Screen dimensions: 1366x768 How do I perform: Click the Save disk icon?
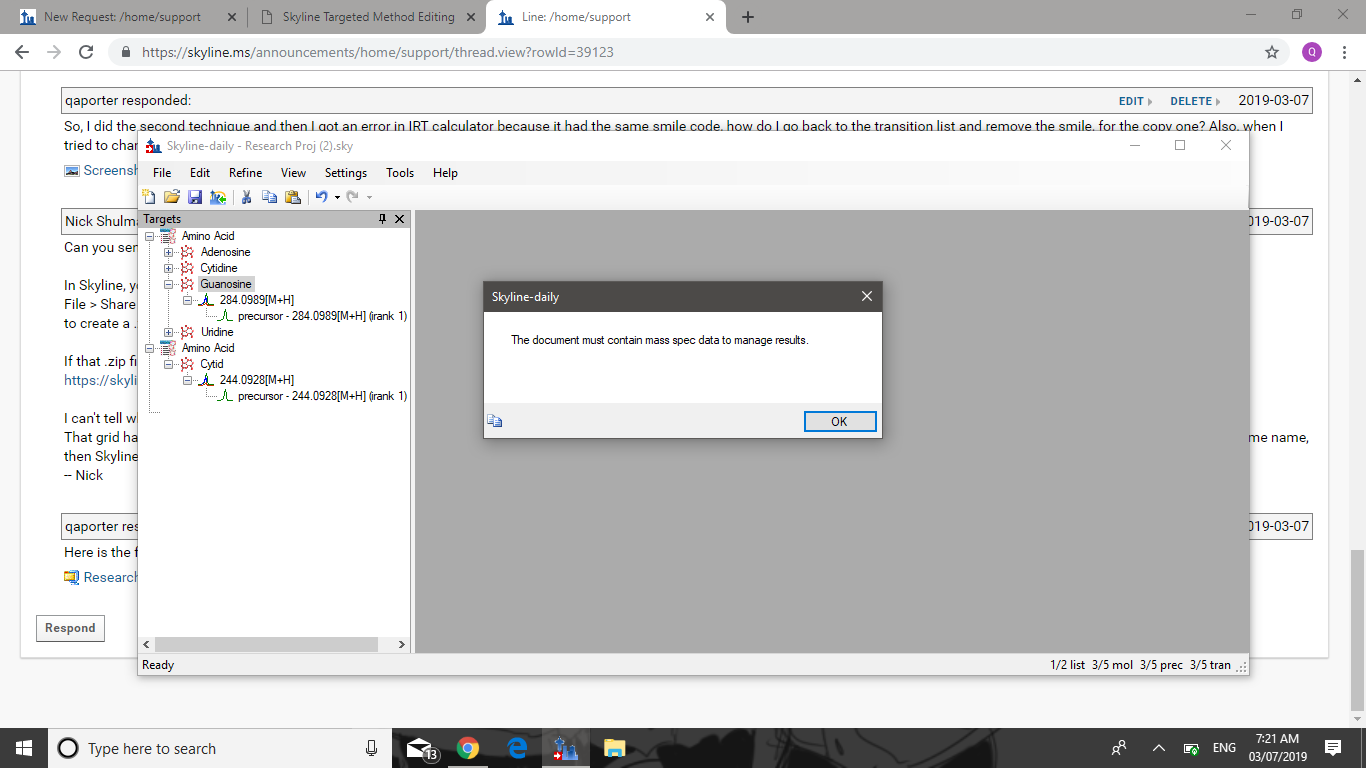195,197
